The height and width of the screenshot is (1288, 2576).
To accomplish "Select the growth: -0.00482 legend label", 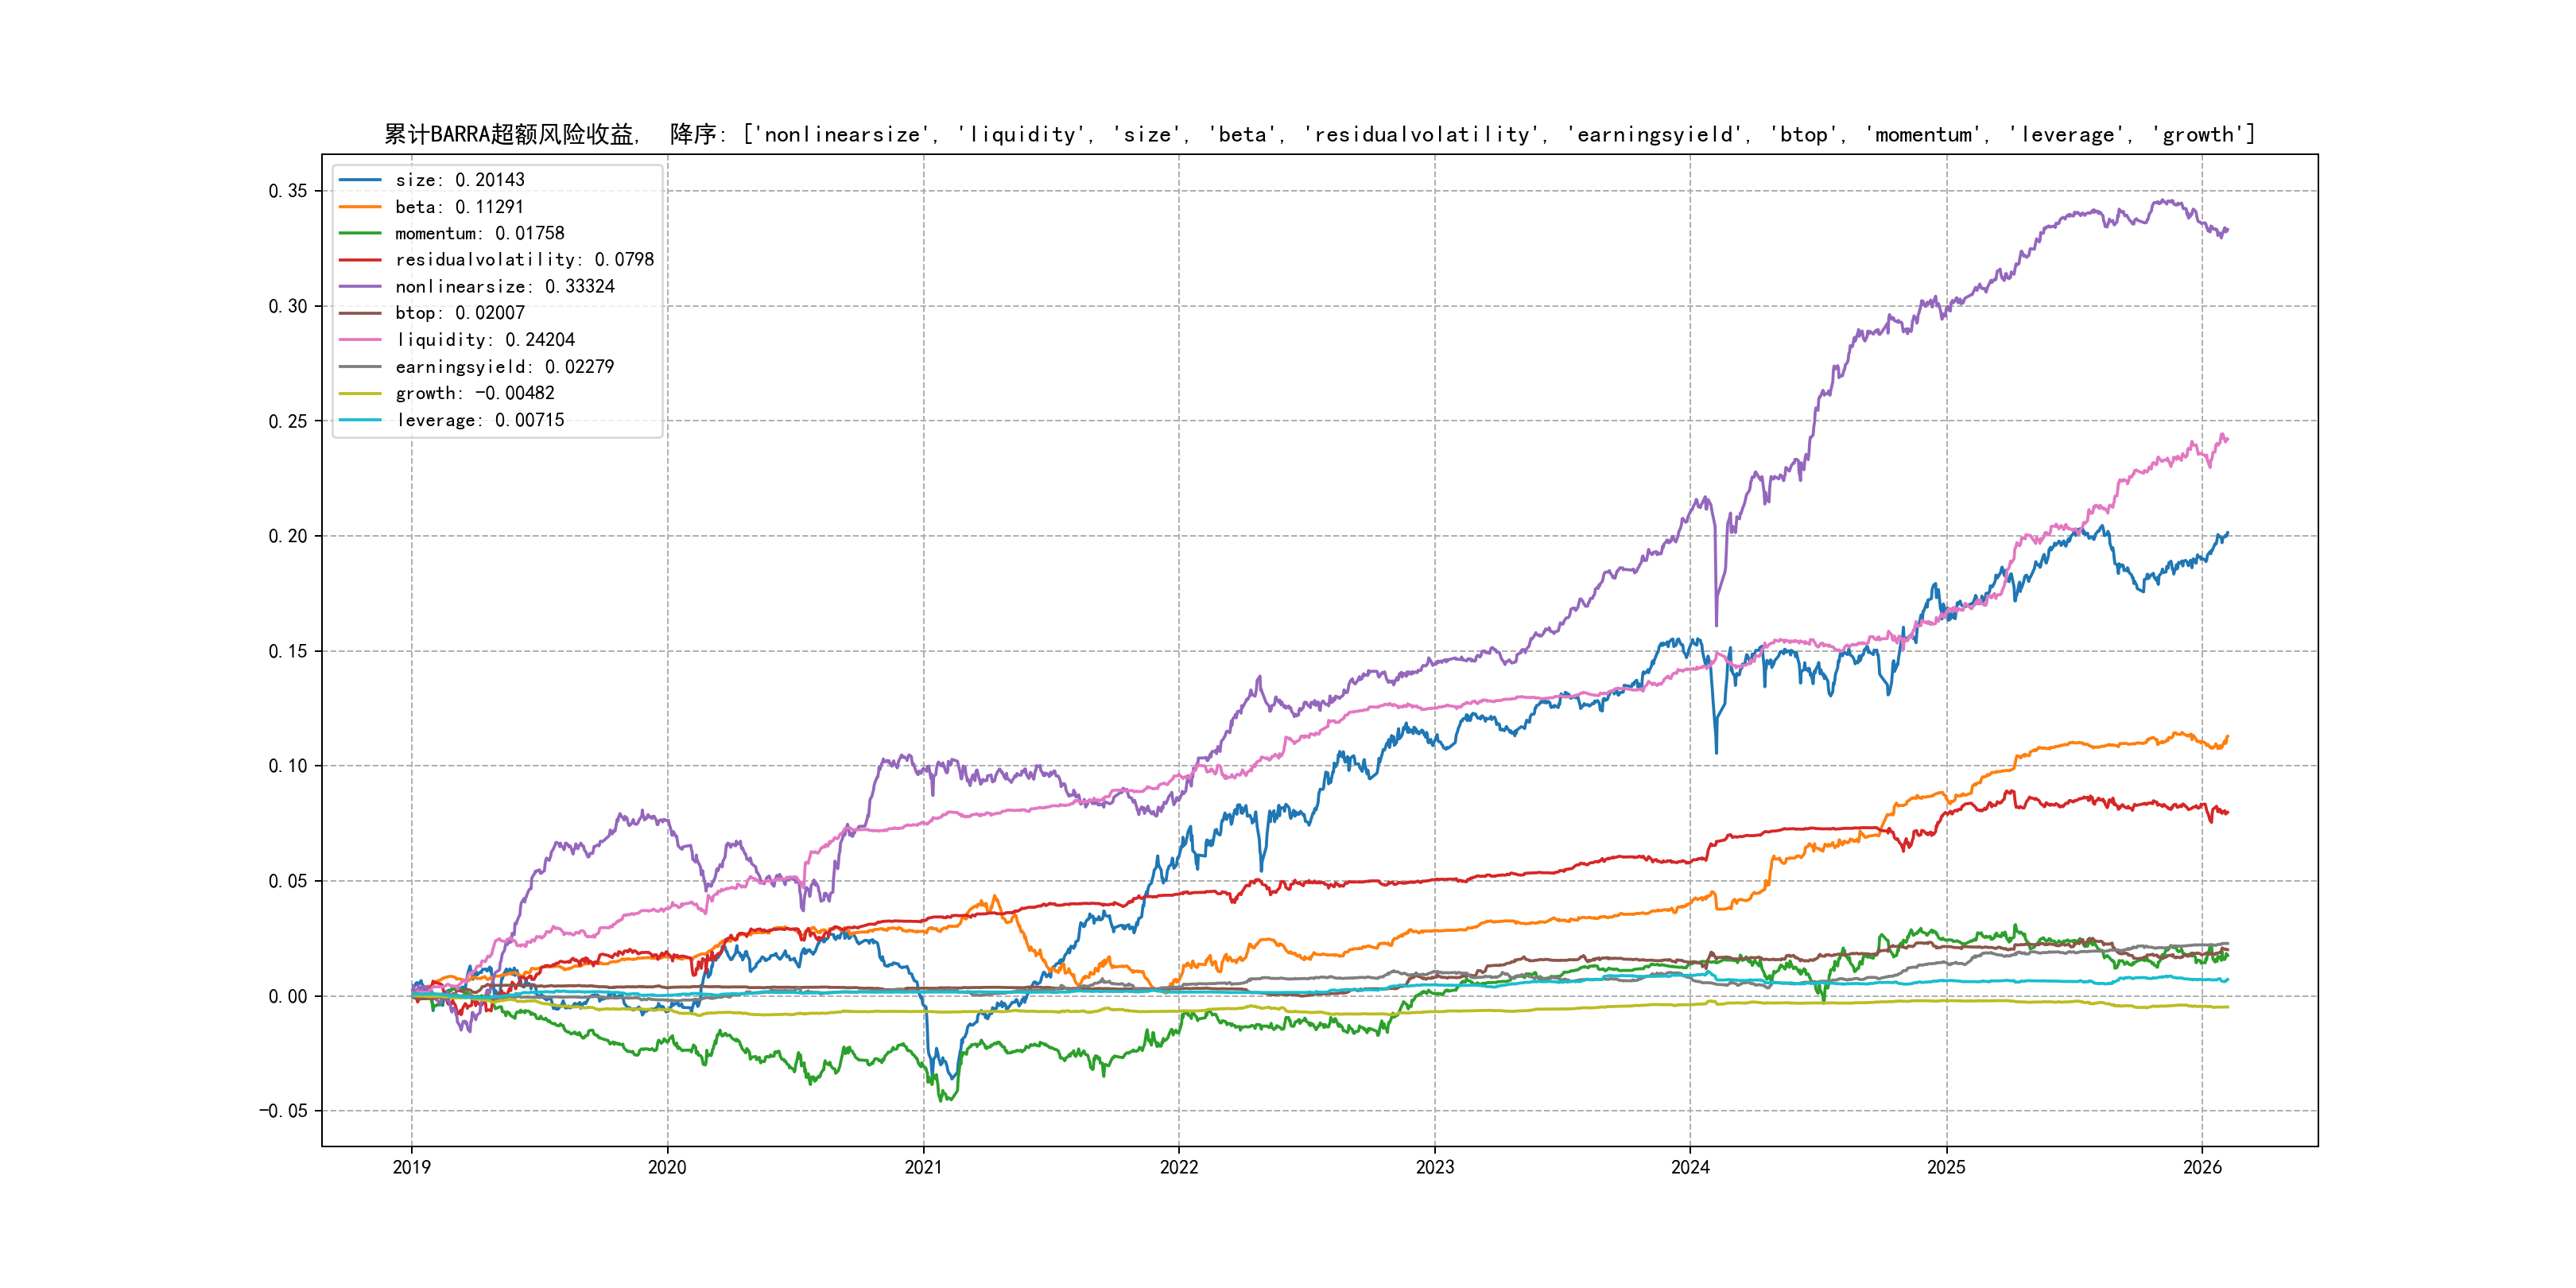I will coord(474,393).
